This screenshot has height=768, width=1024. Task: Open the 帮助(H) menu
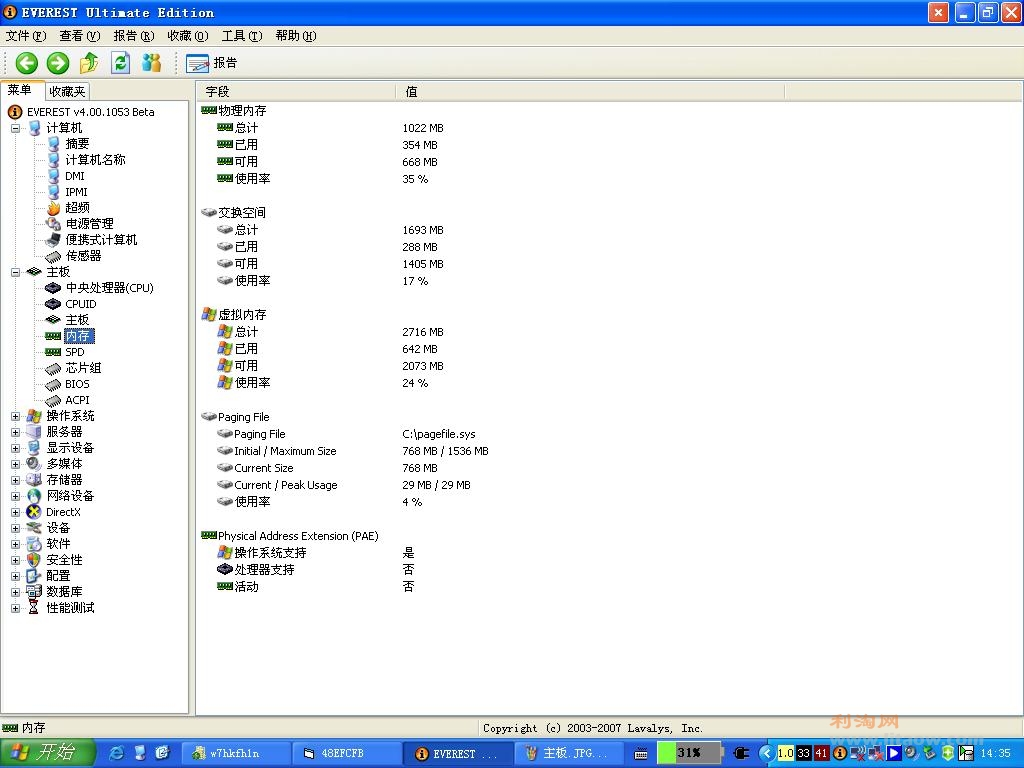pos(296,36)
